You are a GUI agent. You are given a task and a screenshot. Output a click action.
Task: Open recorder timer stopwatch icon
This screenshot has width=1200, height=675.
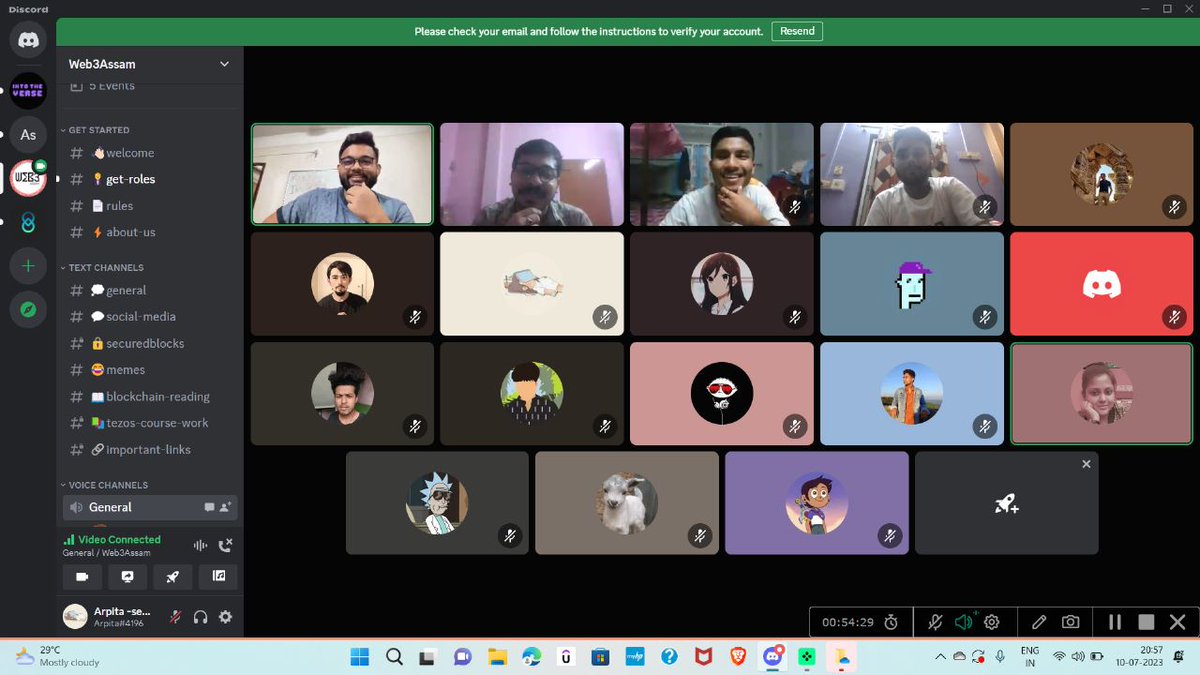(x=891, y=622)
